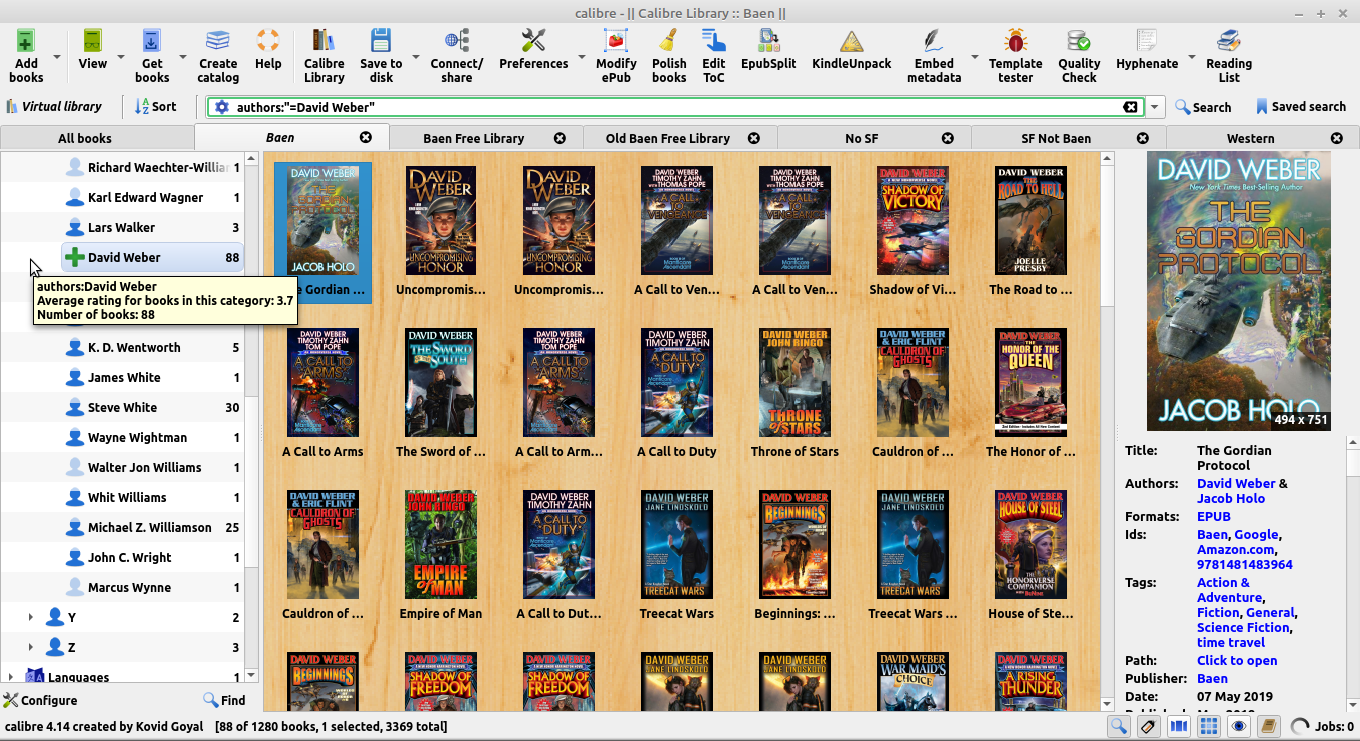
Task: Open Jacob Holo author link
Action: pos(1231,498)
